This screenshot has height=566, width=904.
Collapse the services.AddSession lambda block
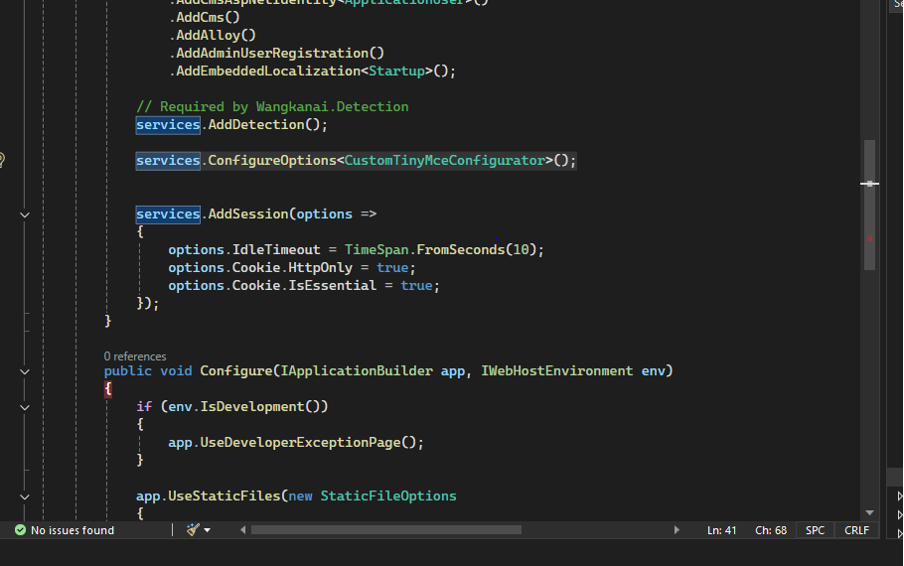[x=25, y=214]
